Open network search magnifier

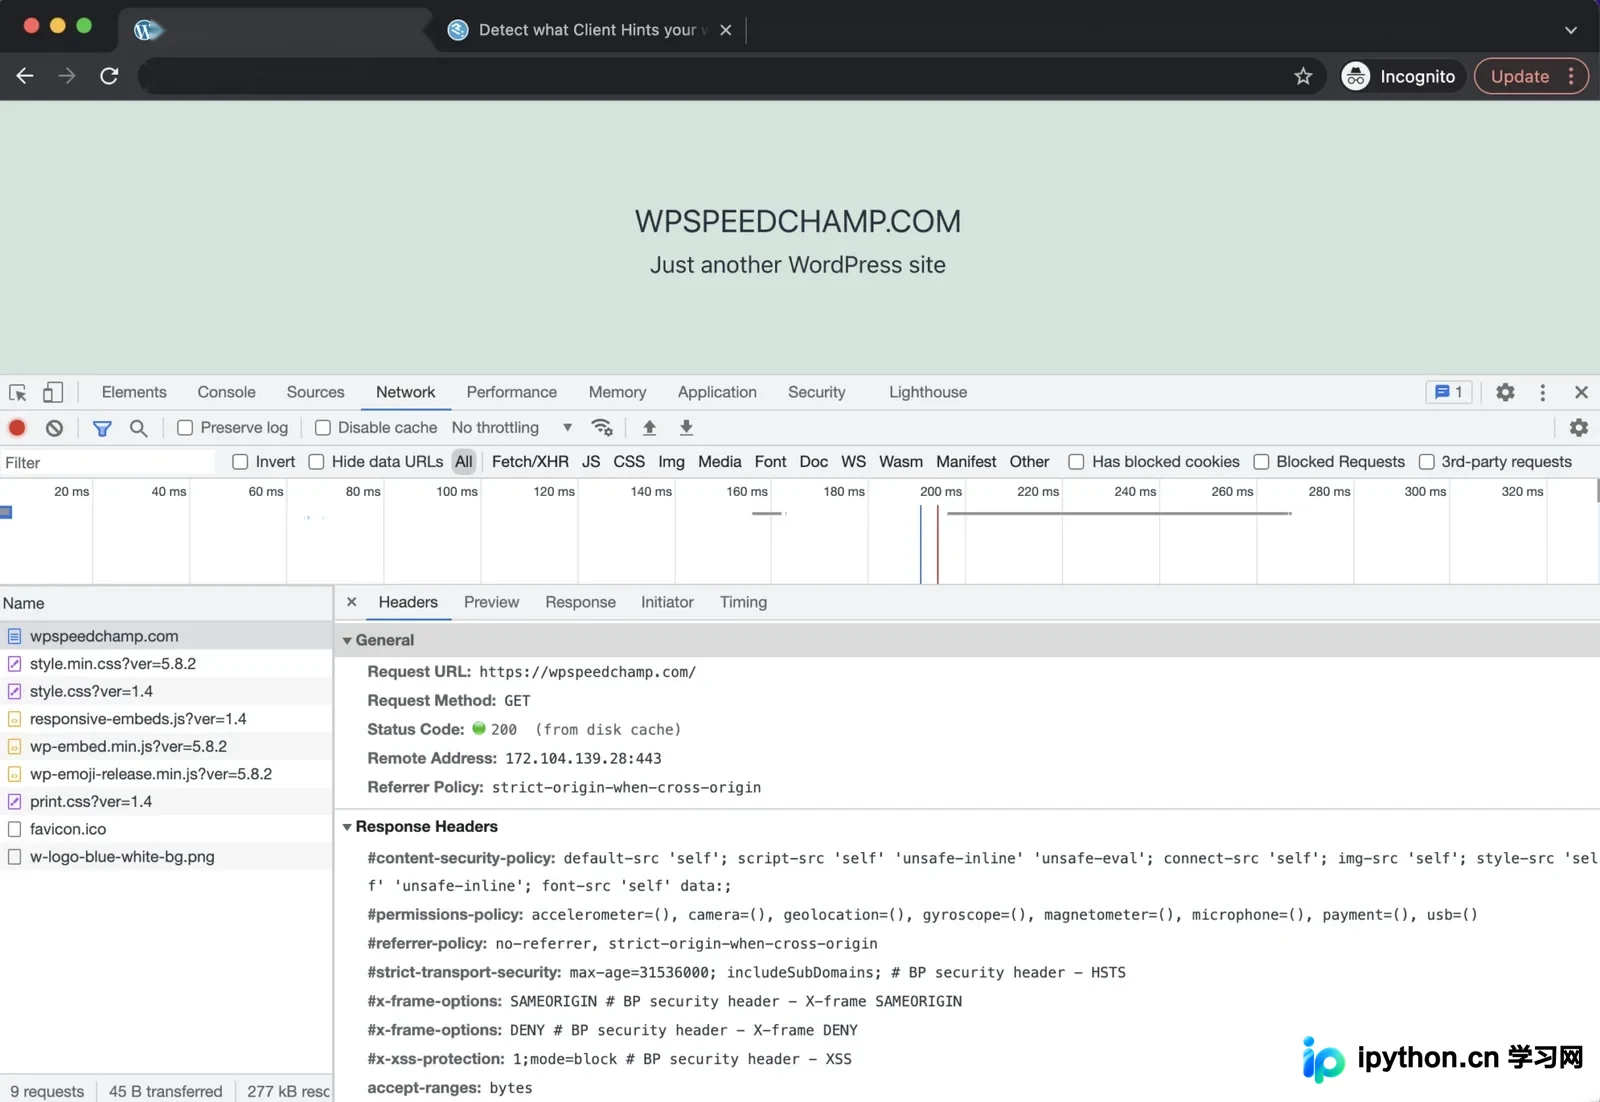point(139,428)
